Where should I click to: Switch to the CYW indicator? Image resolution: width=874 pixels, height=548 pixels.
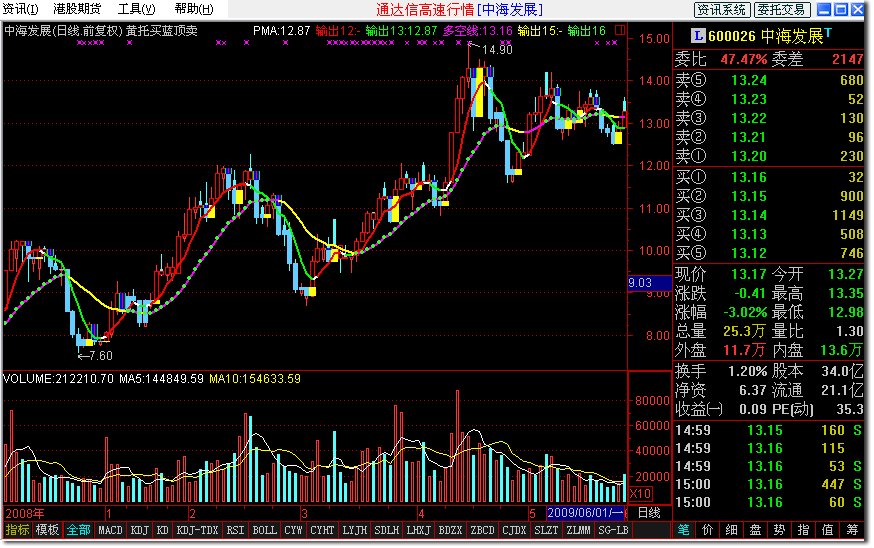point(293,530)
